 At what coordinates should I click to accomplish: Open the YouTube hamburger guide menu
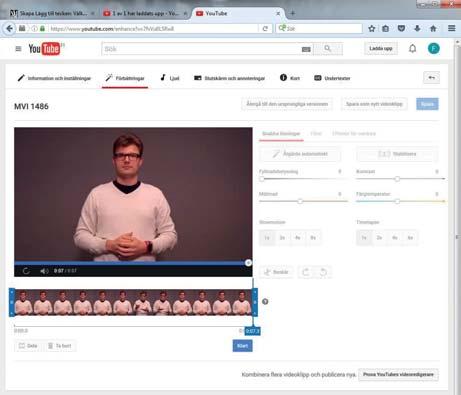tap(18, 49)
